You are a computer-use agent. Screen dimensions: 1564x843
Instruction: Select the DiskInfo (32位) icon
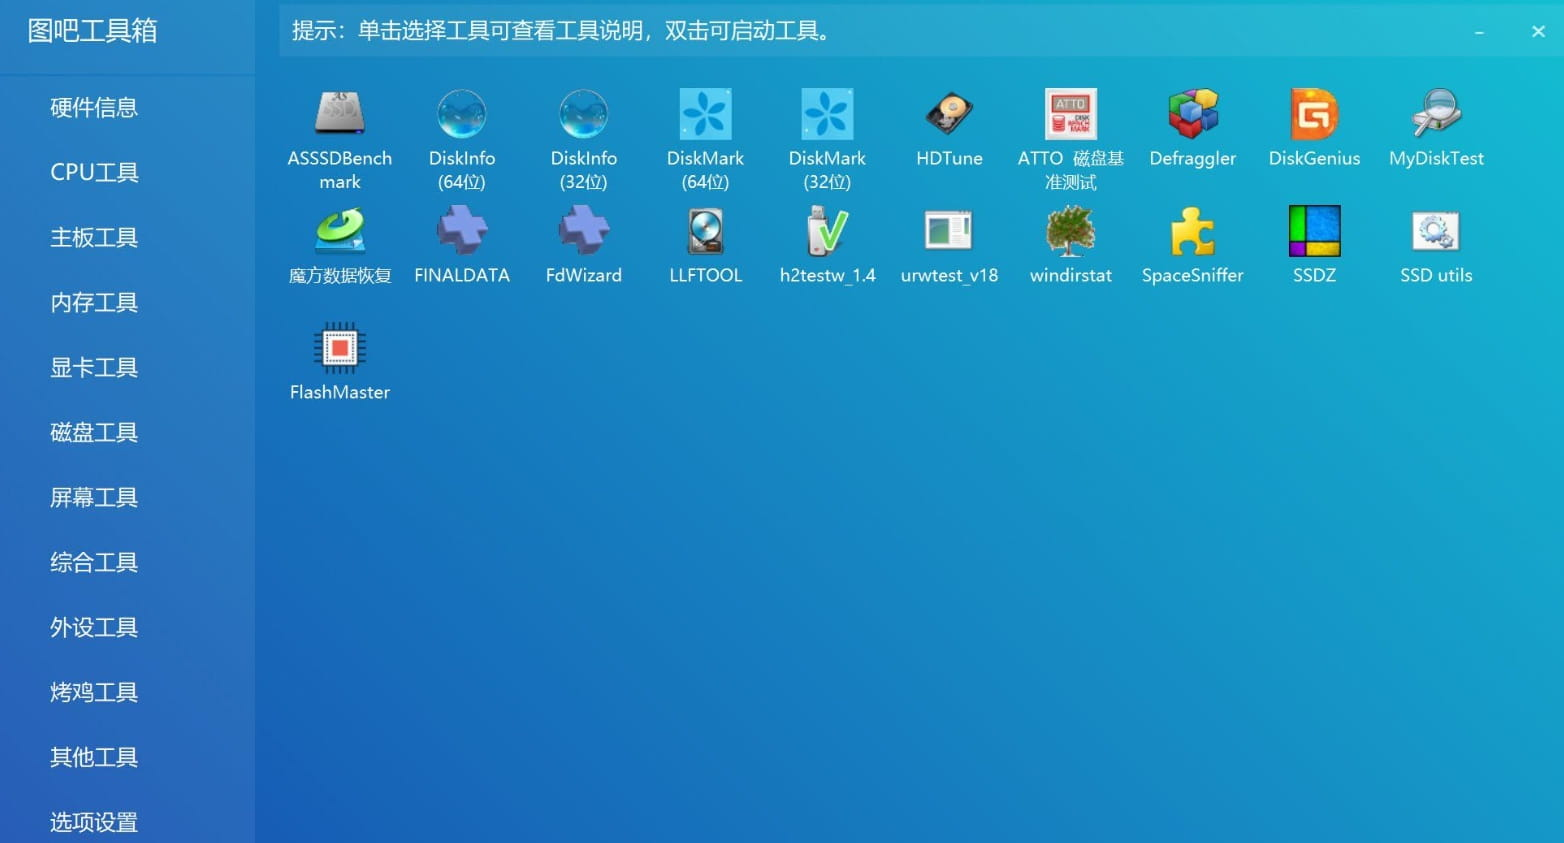[x=584, y=114]
